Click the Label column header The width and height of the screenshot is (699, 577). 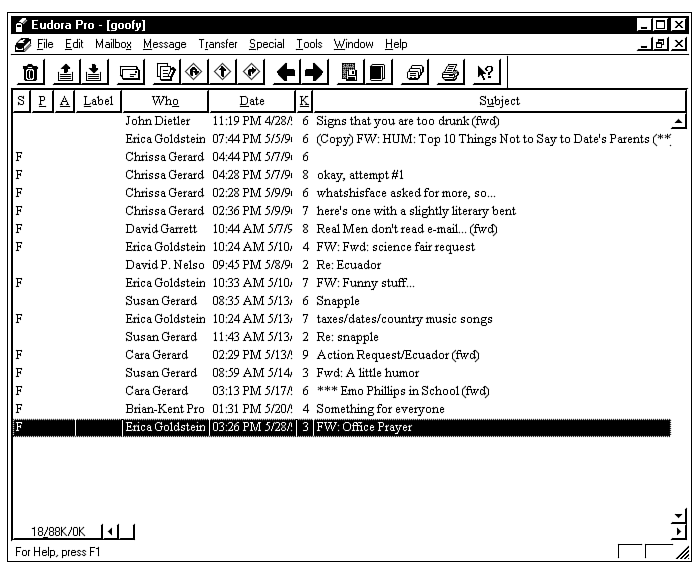98,101
